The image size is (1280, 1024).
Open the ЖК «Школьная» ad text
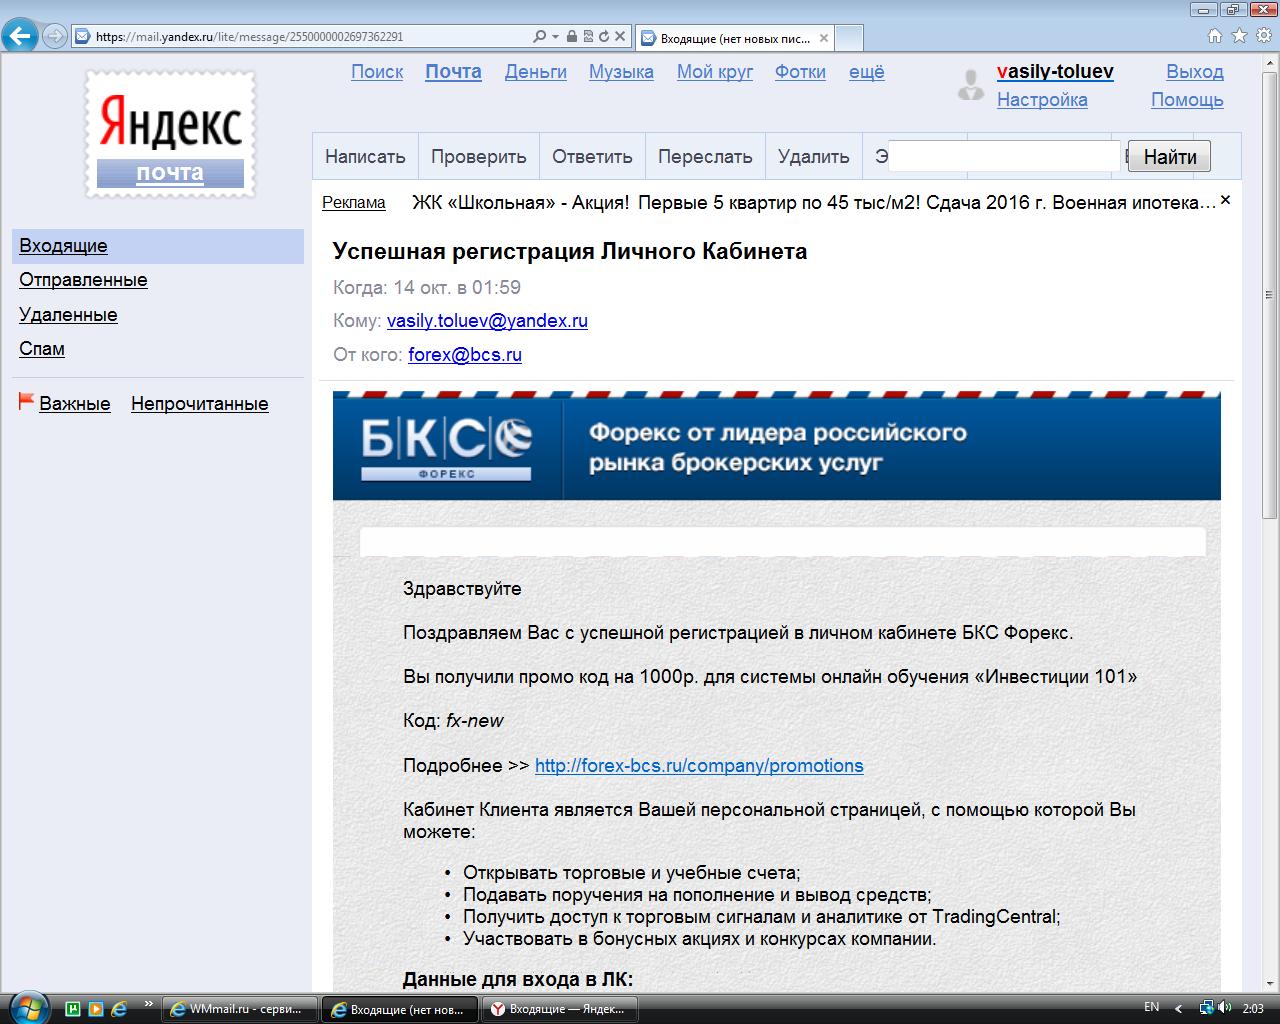pos(814,202)
